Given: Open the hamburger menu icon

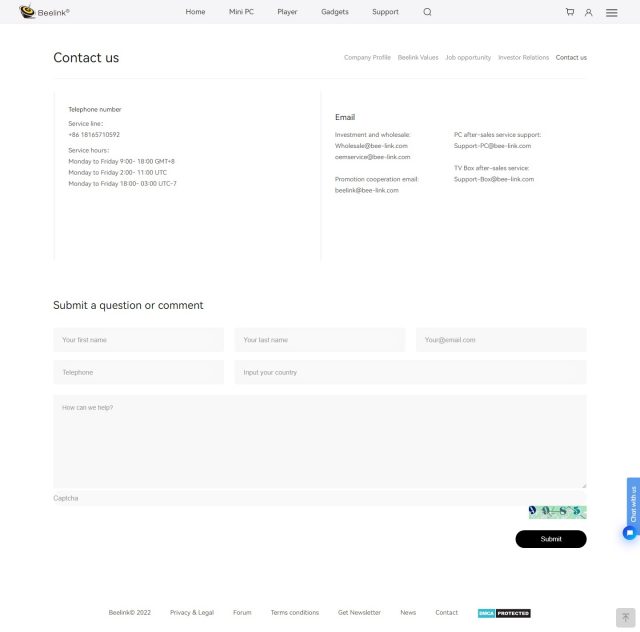Looking at the screenshot, I should (x=611, y=12).
